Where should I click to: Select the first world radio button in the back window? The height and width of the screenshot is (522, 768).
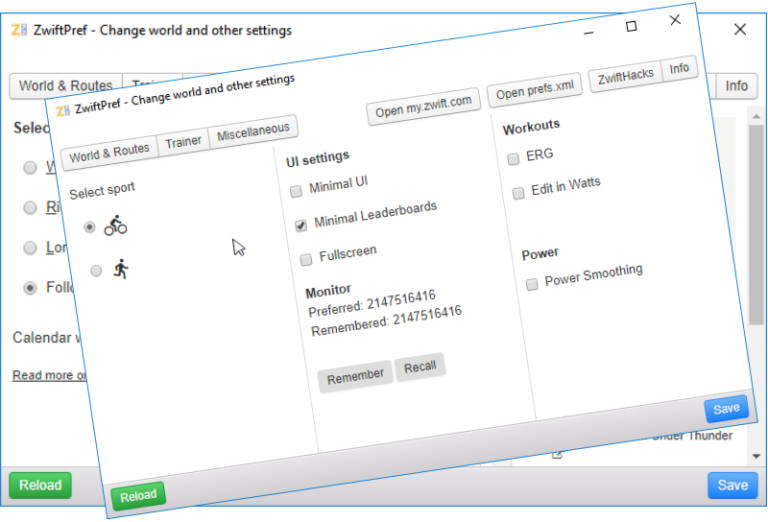(x=30, y=167)
